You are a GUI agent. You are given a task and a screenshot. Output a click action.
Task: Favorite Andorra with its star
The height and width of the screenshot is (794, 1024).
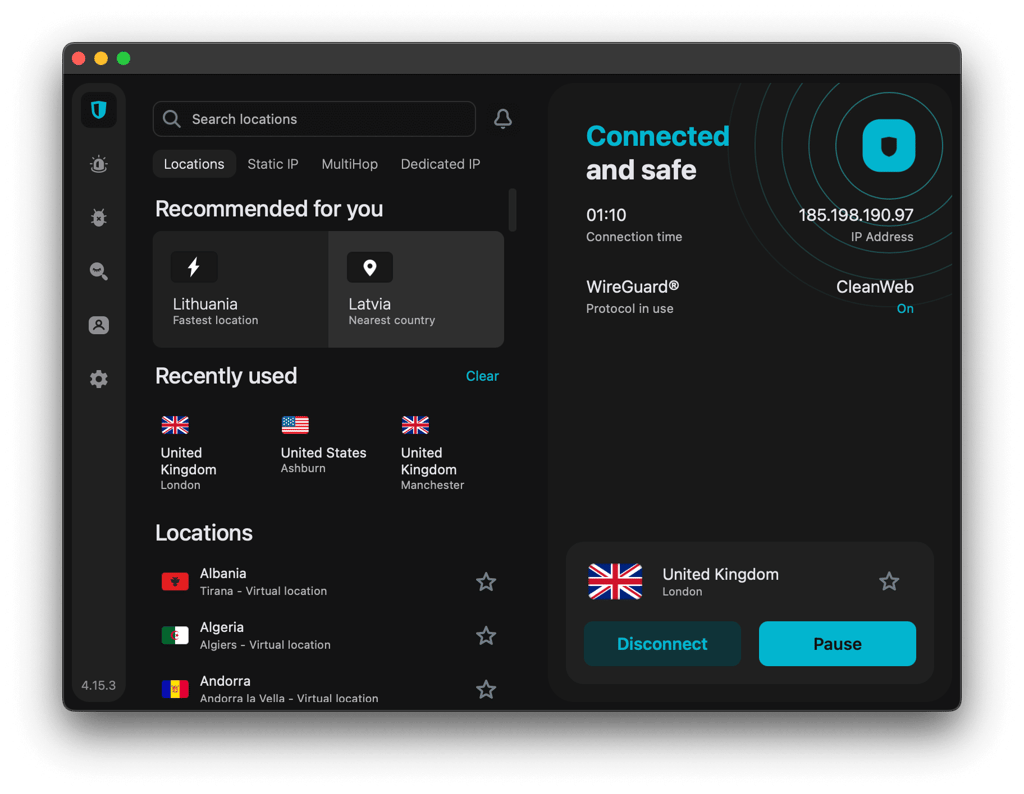pos(486,689)
